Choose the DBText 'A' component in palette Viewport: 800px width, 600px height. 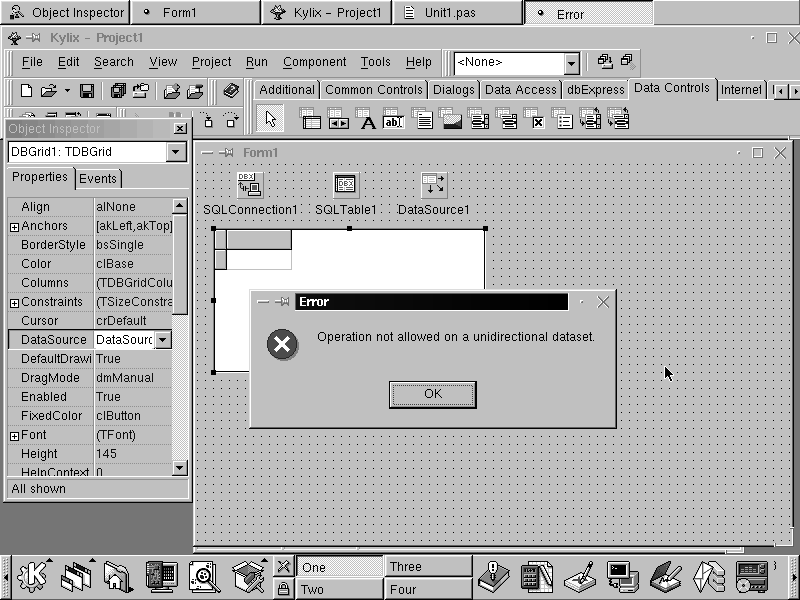coord(367,121)
